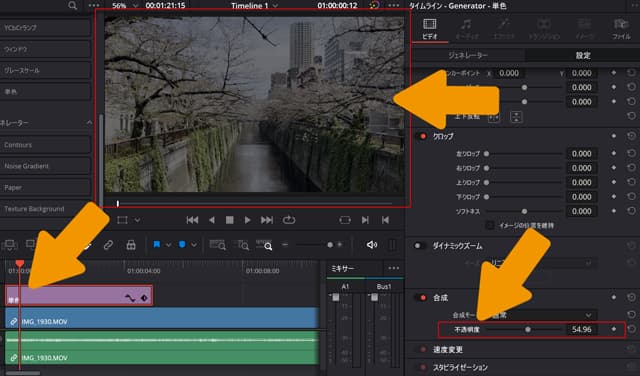Select the blue IMG_1930.MOV video clip
The width and height of the screenshot is (640, 376).
[162, 318]
